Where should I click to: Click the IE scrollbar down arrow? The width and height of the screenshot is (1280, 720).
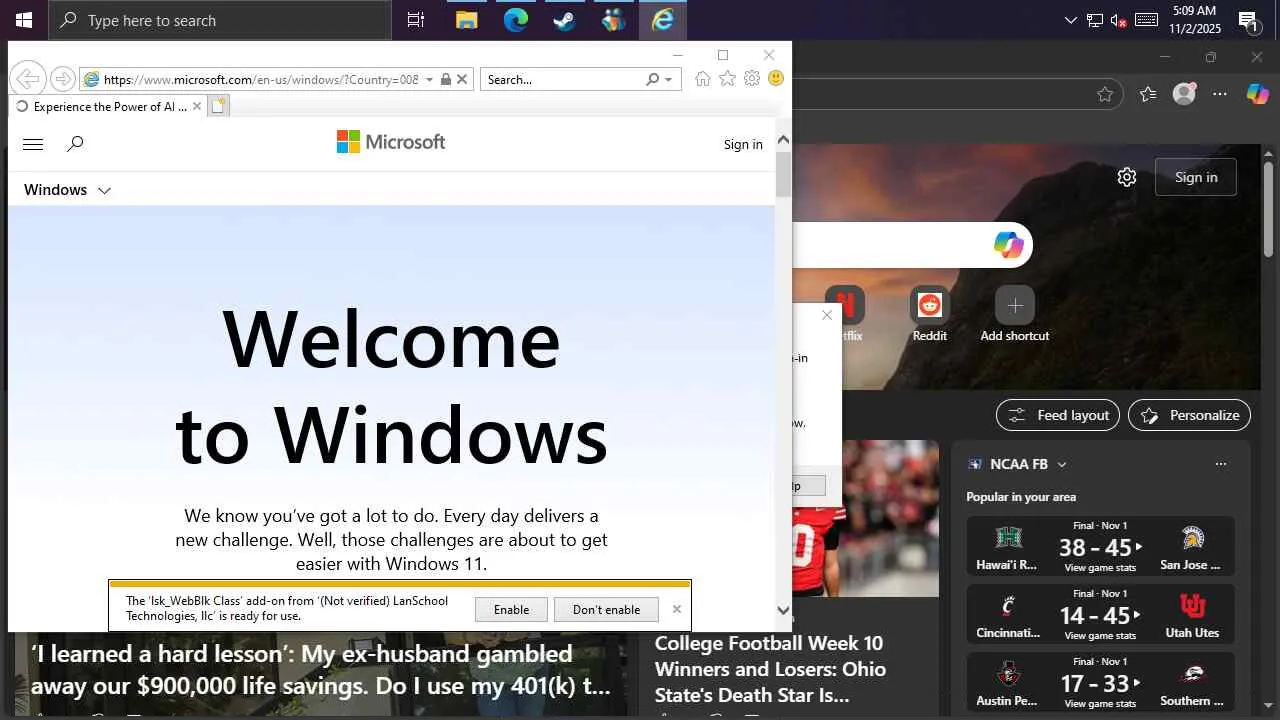pos(783,610)
